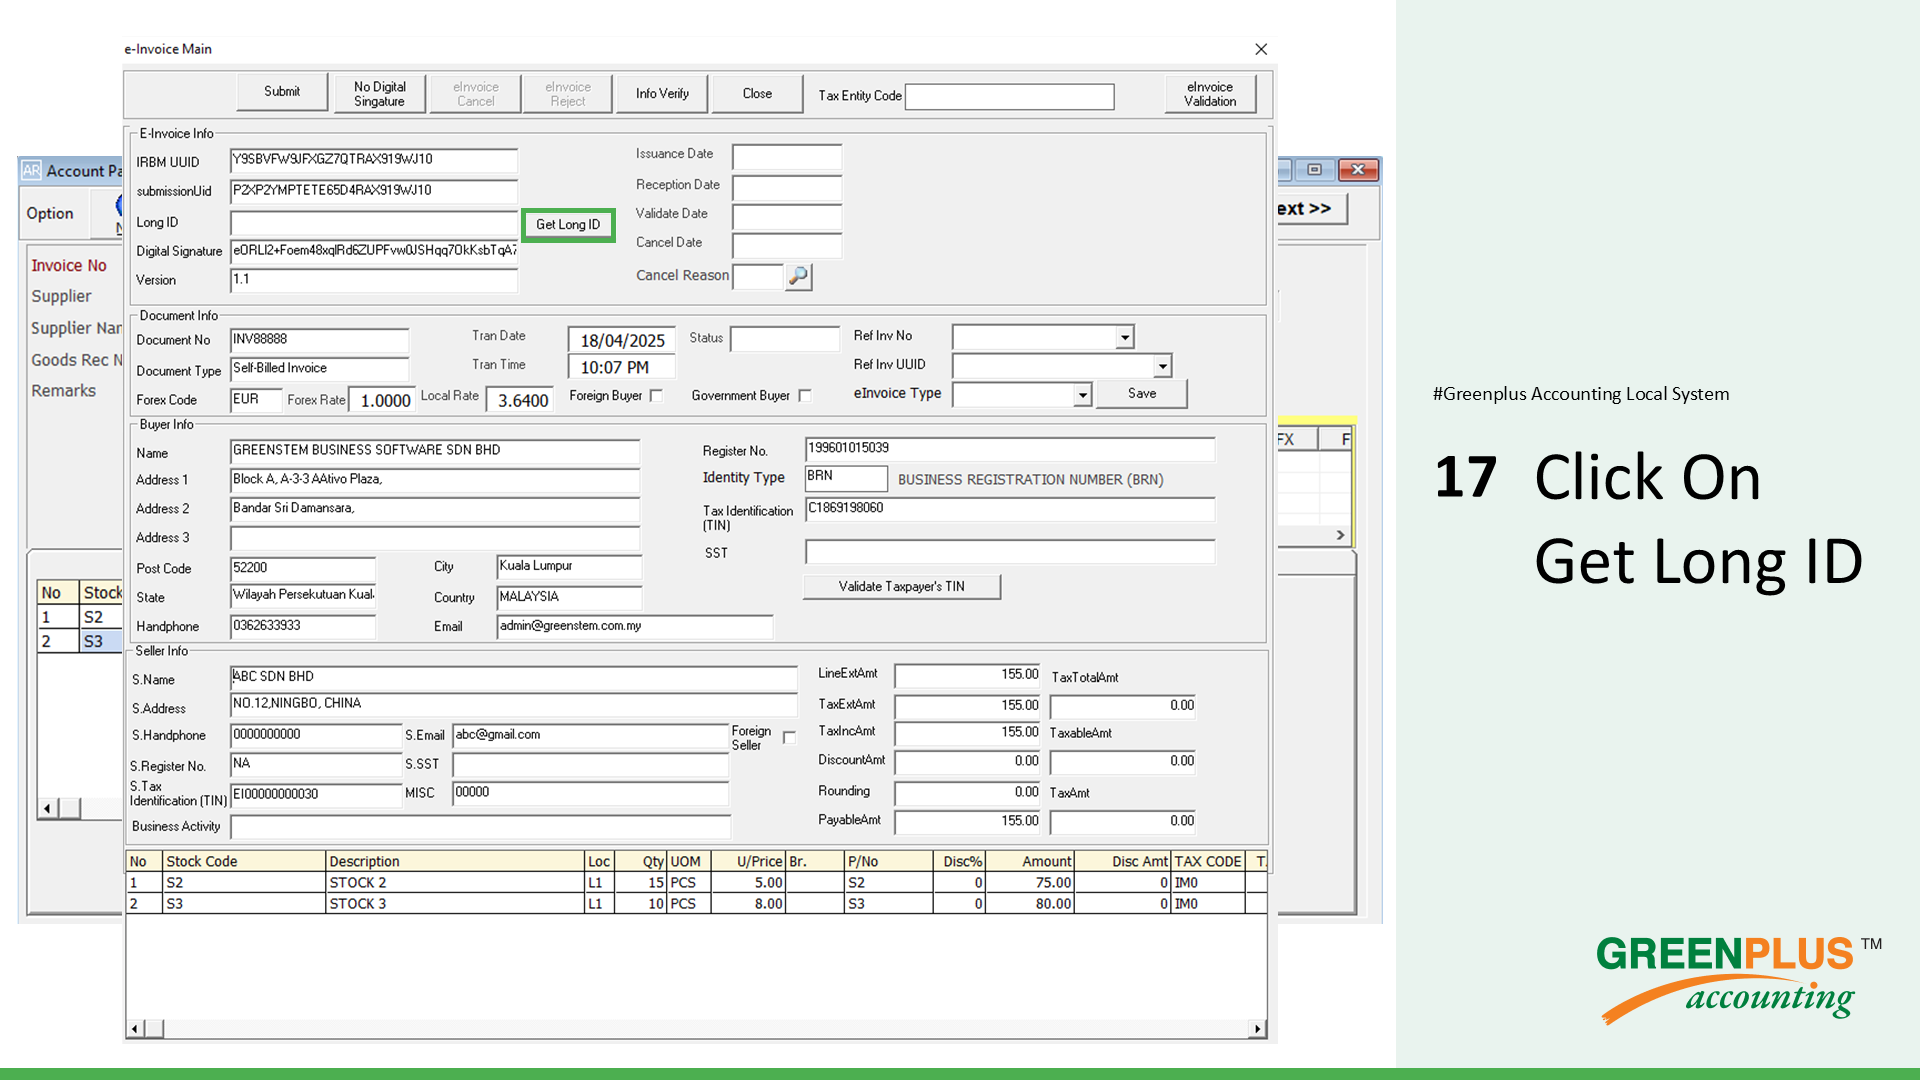This screenshot has width=1920, height=1080.
Task: Click the Issuance Date field
Action: click(787, 157)
